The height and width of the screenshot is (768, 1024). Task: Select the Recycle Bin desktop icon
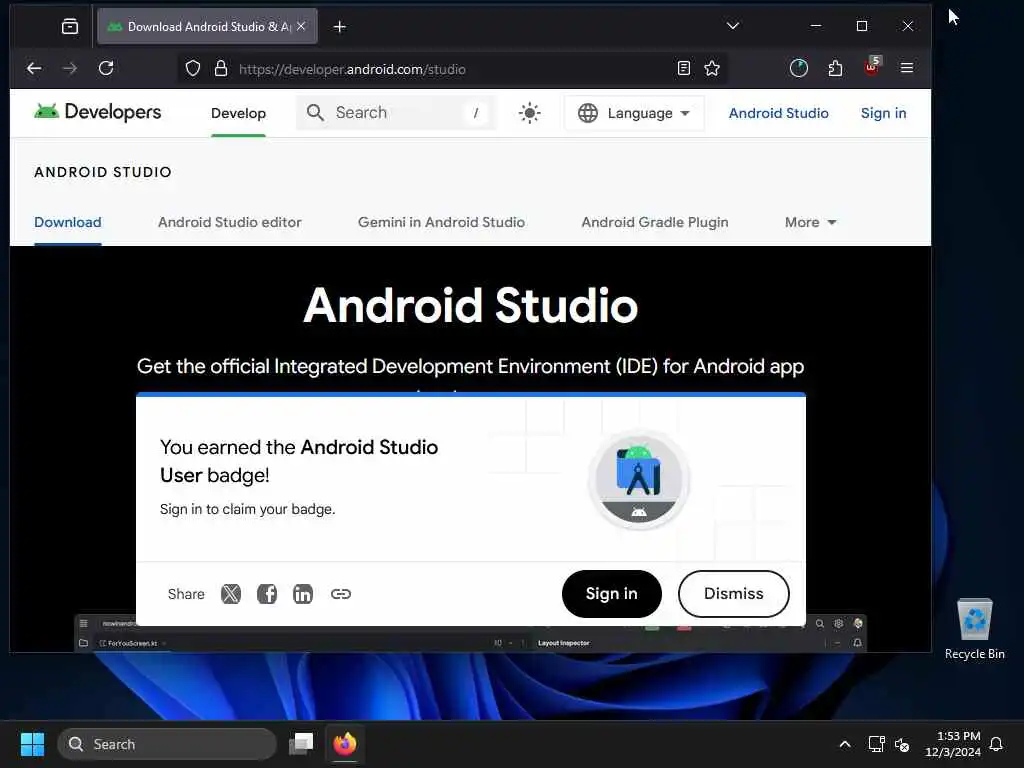[x=974, y=629]
